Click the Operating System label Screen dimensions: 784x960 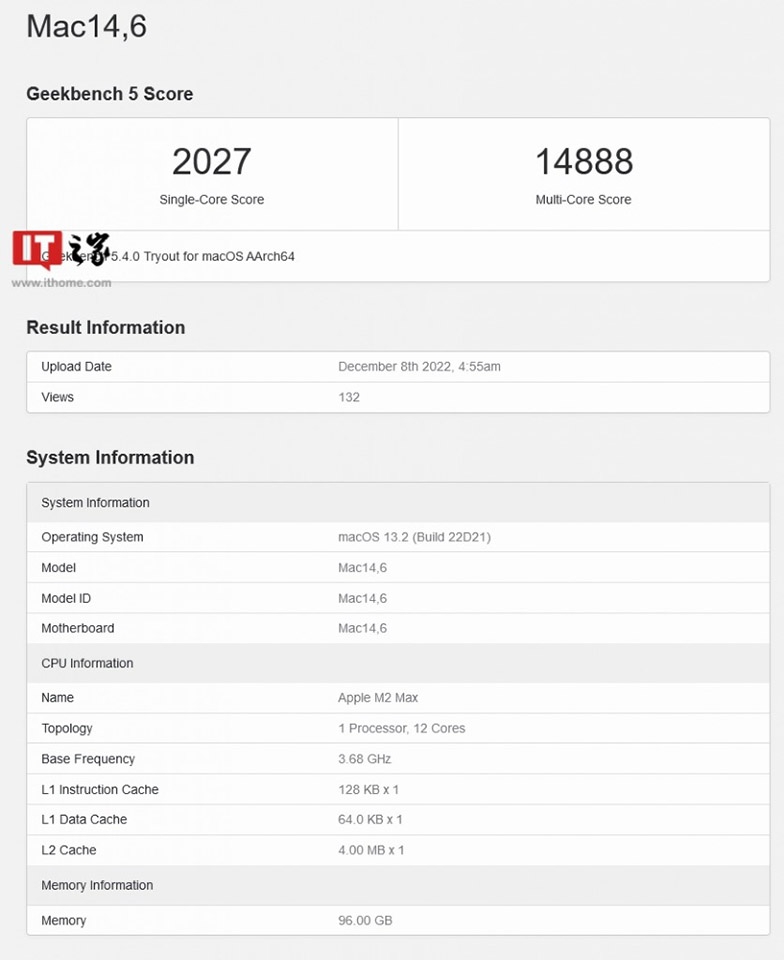[x=92, y=537]
